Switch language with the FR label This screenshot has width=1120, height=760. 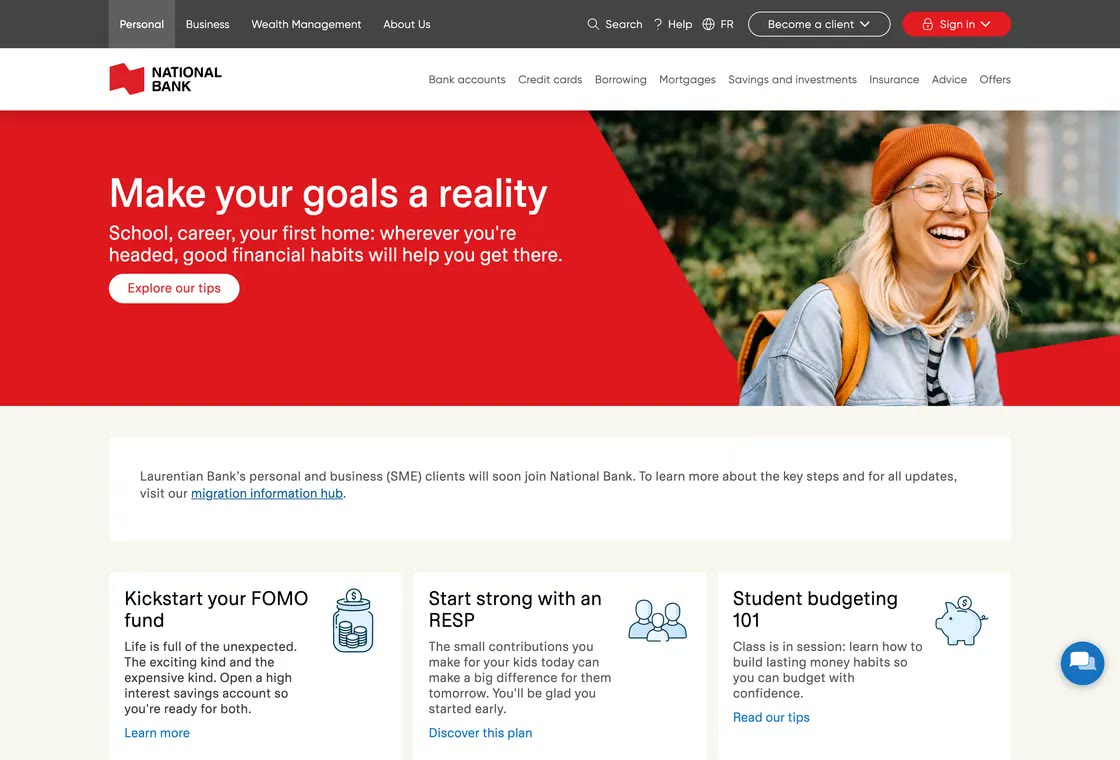[x=726, y=24]
